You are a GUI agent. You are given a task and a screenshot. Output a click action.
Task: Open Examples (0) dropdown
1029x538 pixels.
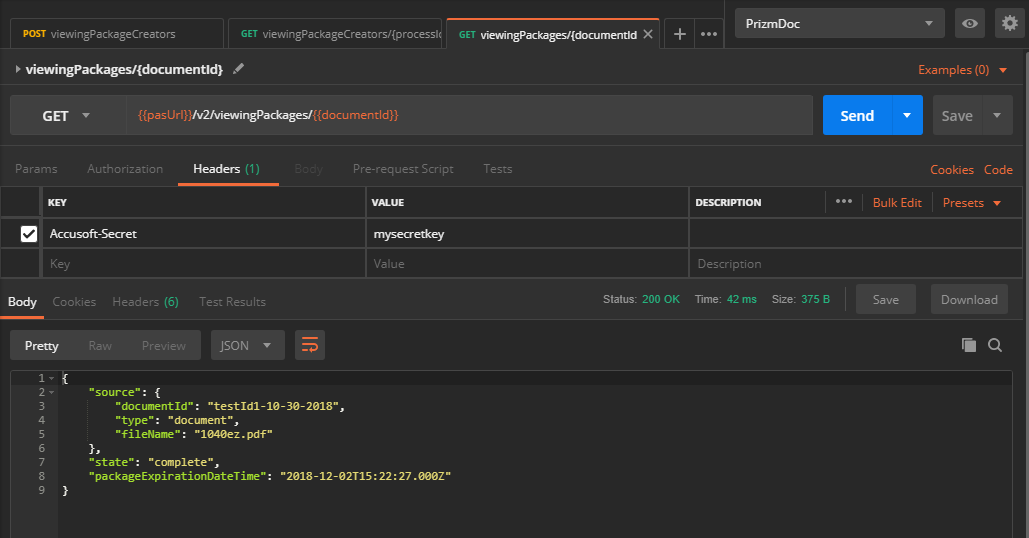click(962, 70)
